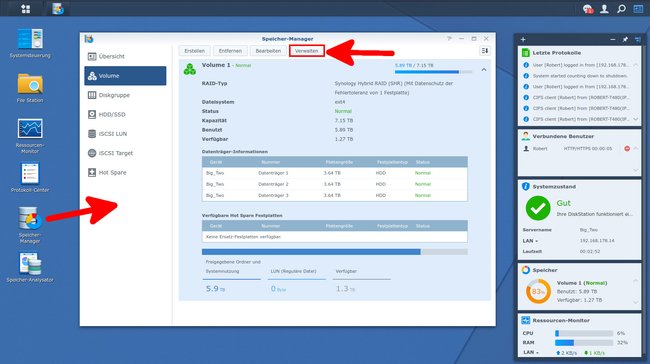Click Keine Ersatz-Festplatten verfügbar row
Screen dimensions: 650x364
335,237
